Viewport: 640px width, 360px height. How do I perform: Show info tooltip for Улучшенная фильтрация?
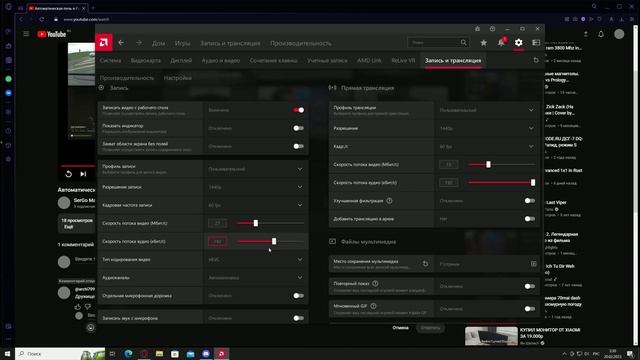pos(389,200)
